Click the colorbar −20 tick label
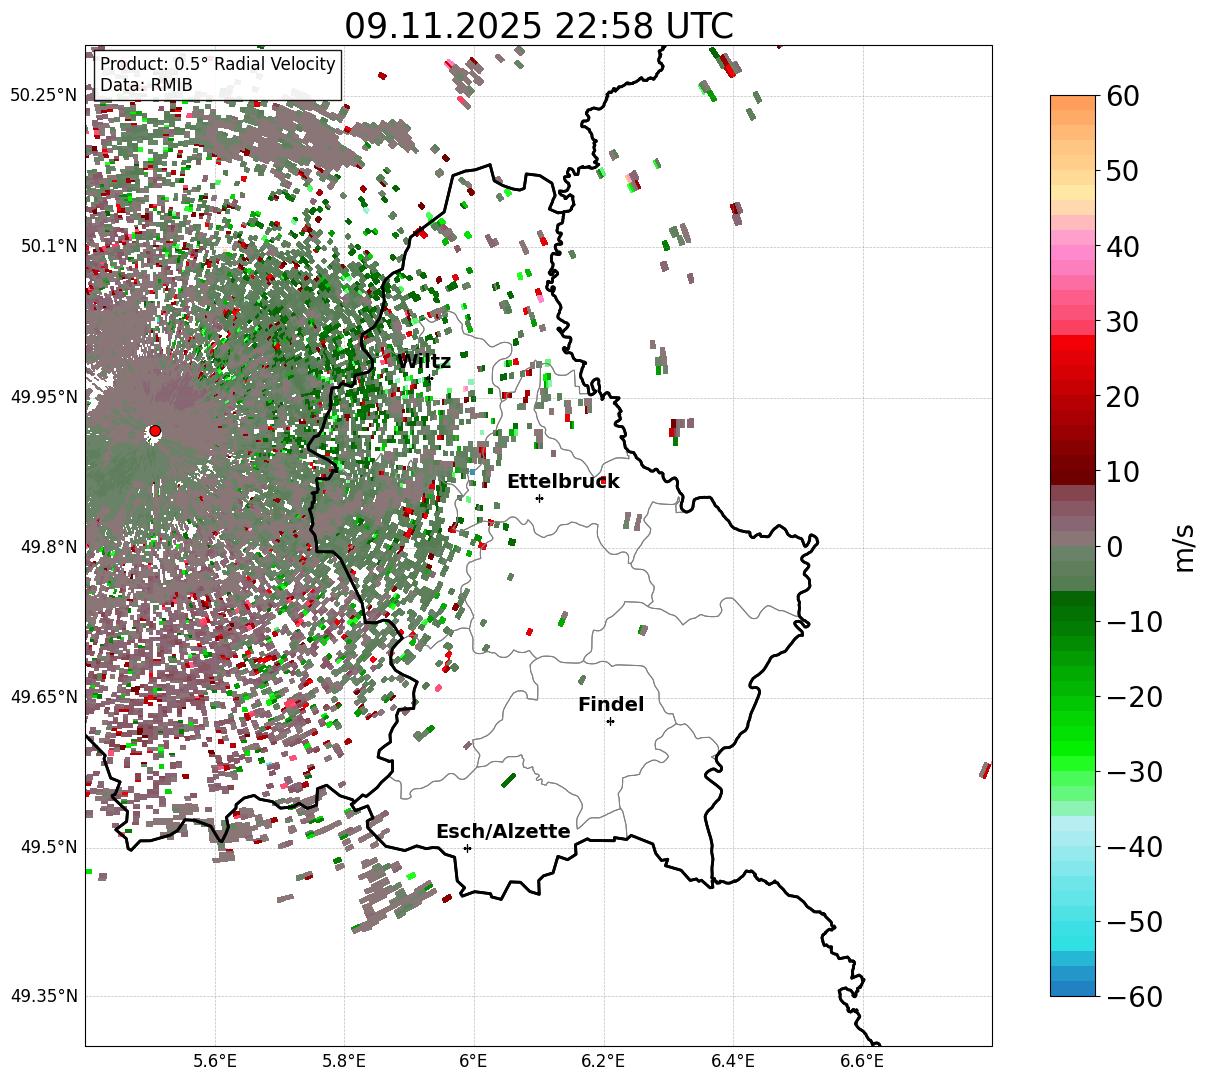The width and height of the screenshot is (1207, 1081). pyautogui.click(x=1134, y=697)
